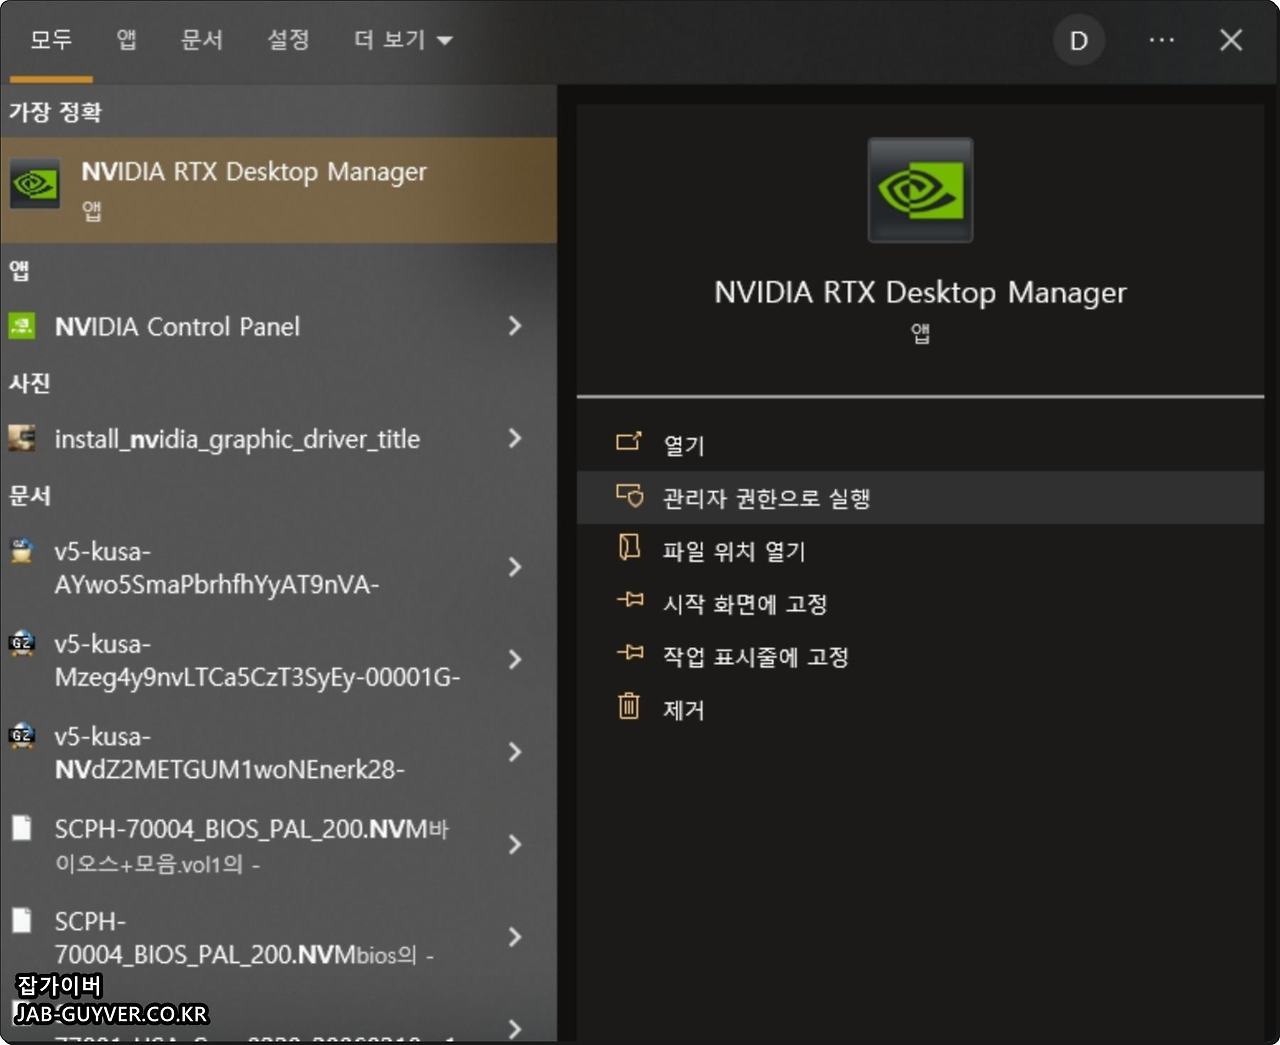This screenshot has width=1280, height=1045.
Task: Click the NVIDIA Control Panel icon
Action: tap(21, 326)
